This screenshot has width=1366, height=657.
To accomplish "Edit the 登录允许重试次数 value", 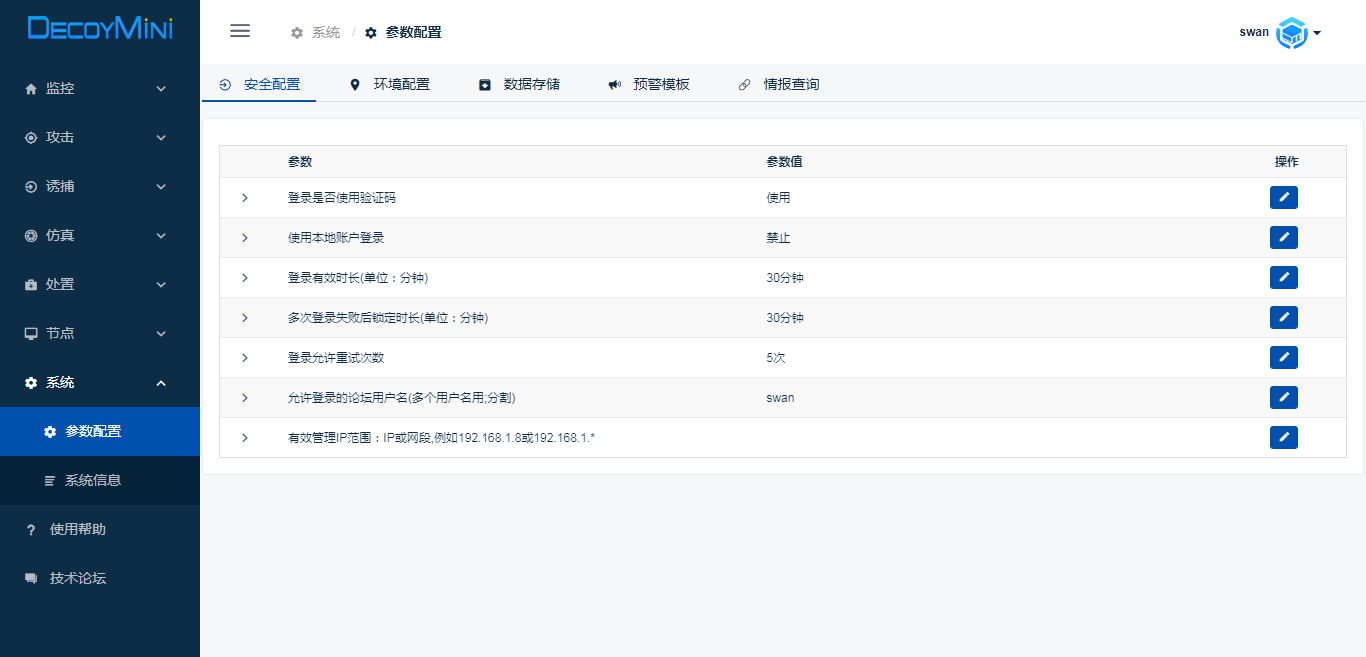I will (x=1283, y=358).
